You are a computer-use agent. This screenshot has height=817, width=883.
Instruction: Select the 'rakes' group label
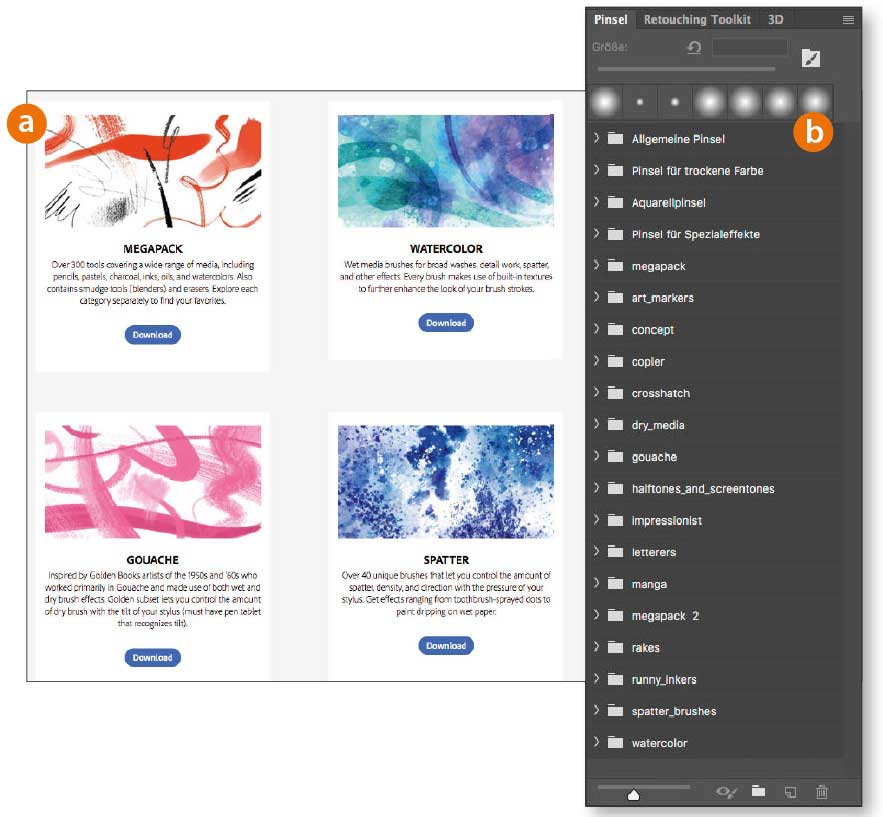tap(645, 648)
